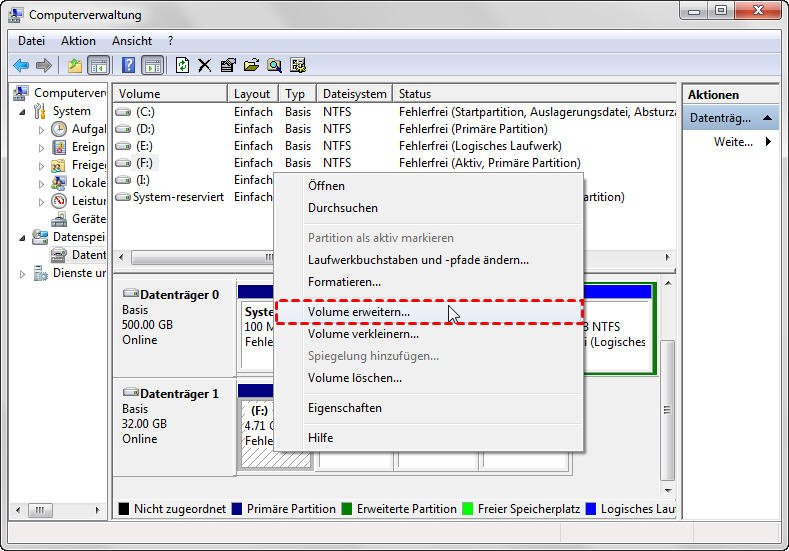Image resolution: width=789 pixels, height=551 pixels.
Task: Open the Ansicht menu
Action: [132, 41]
